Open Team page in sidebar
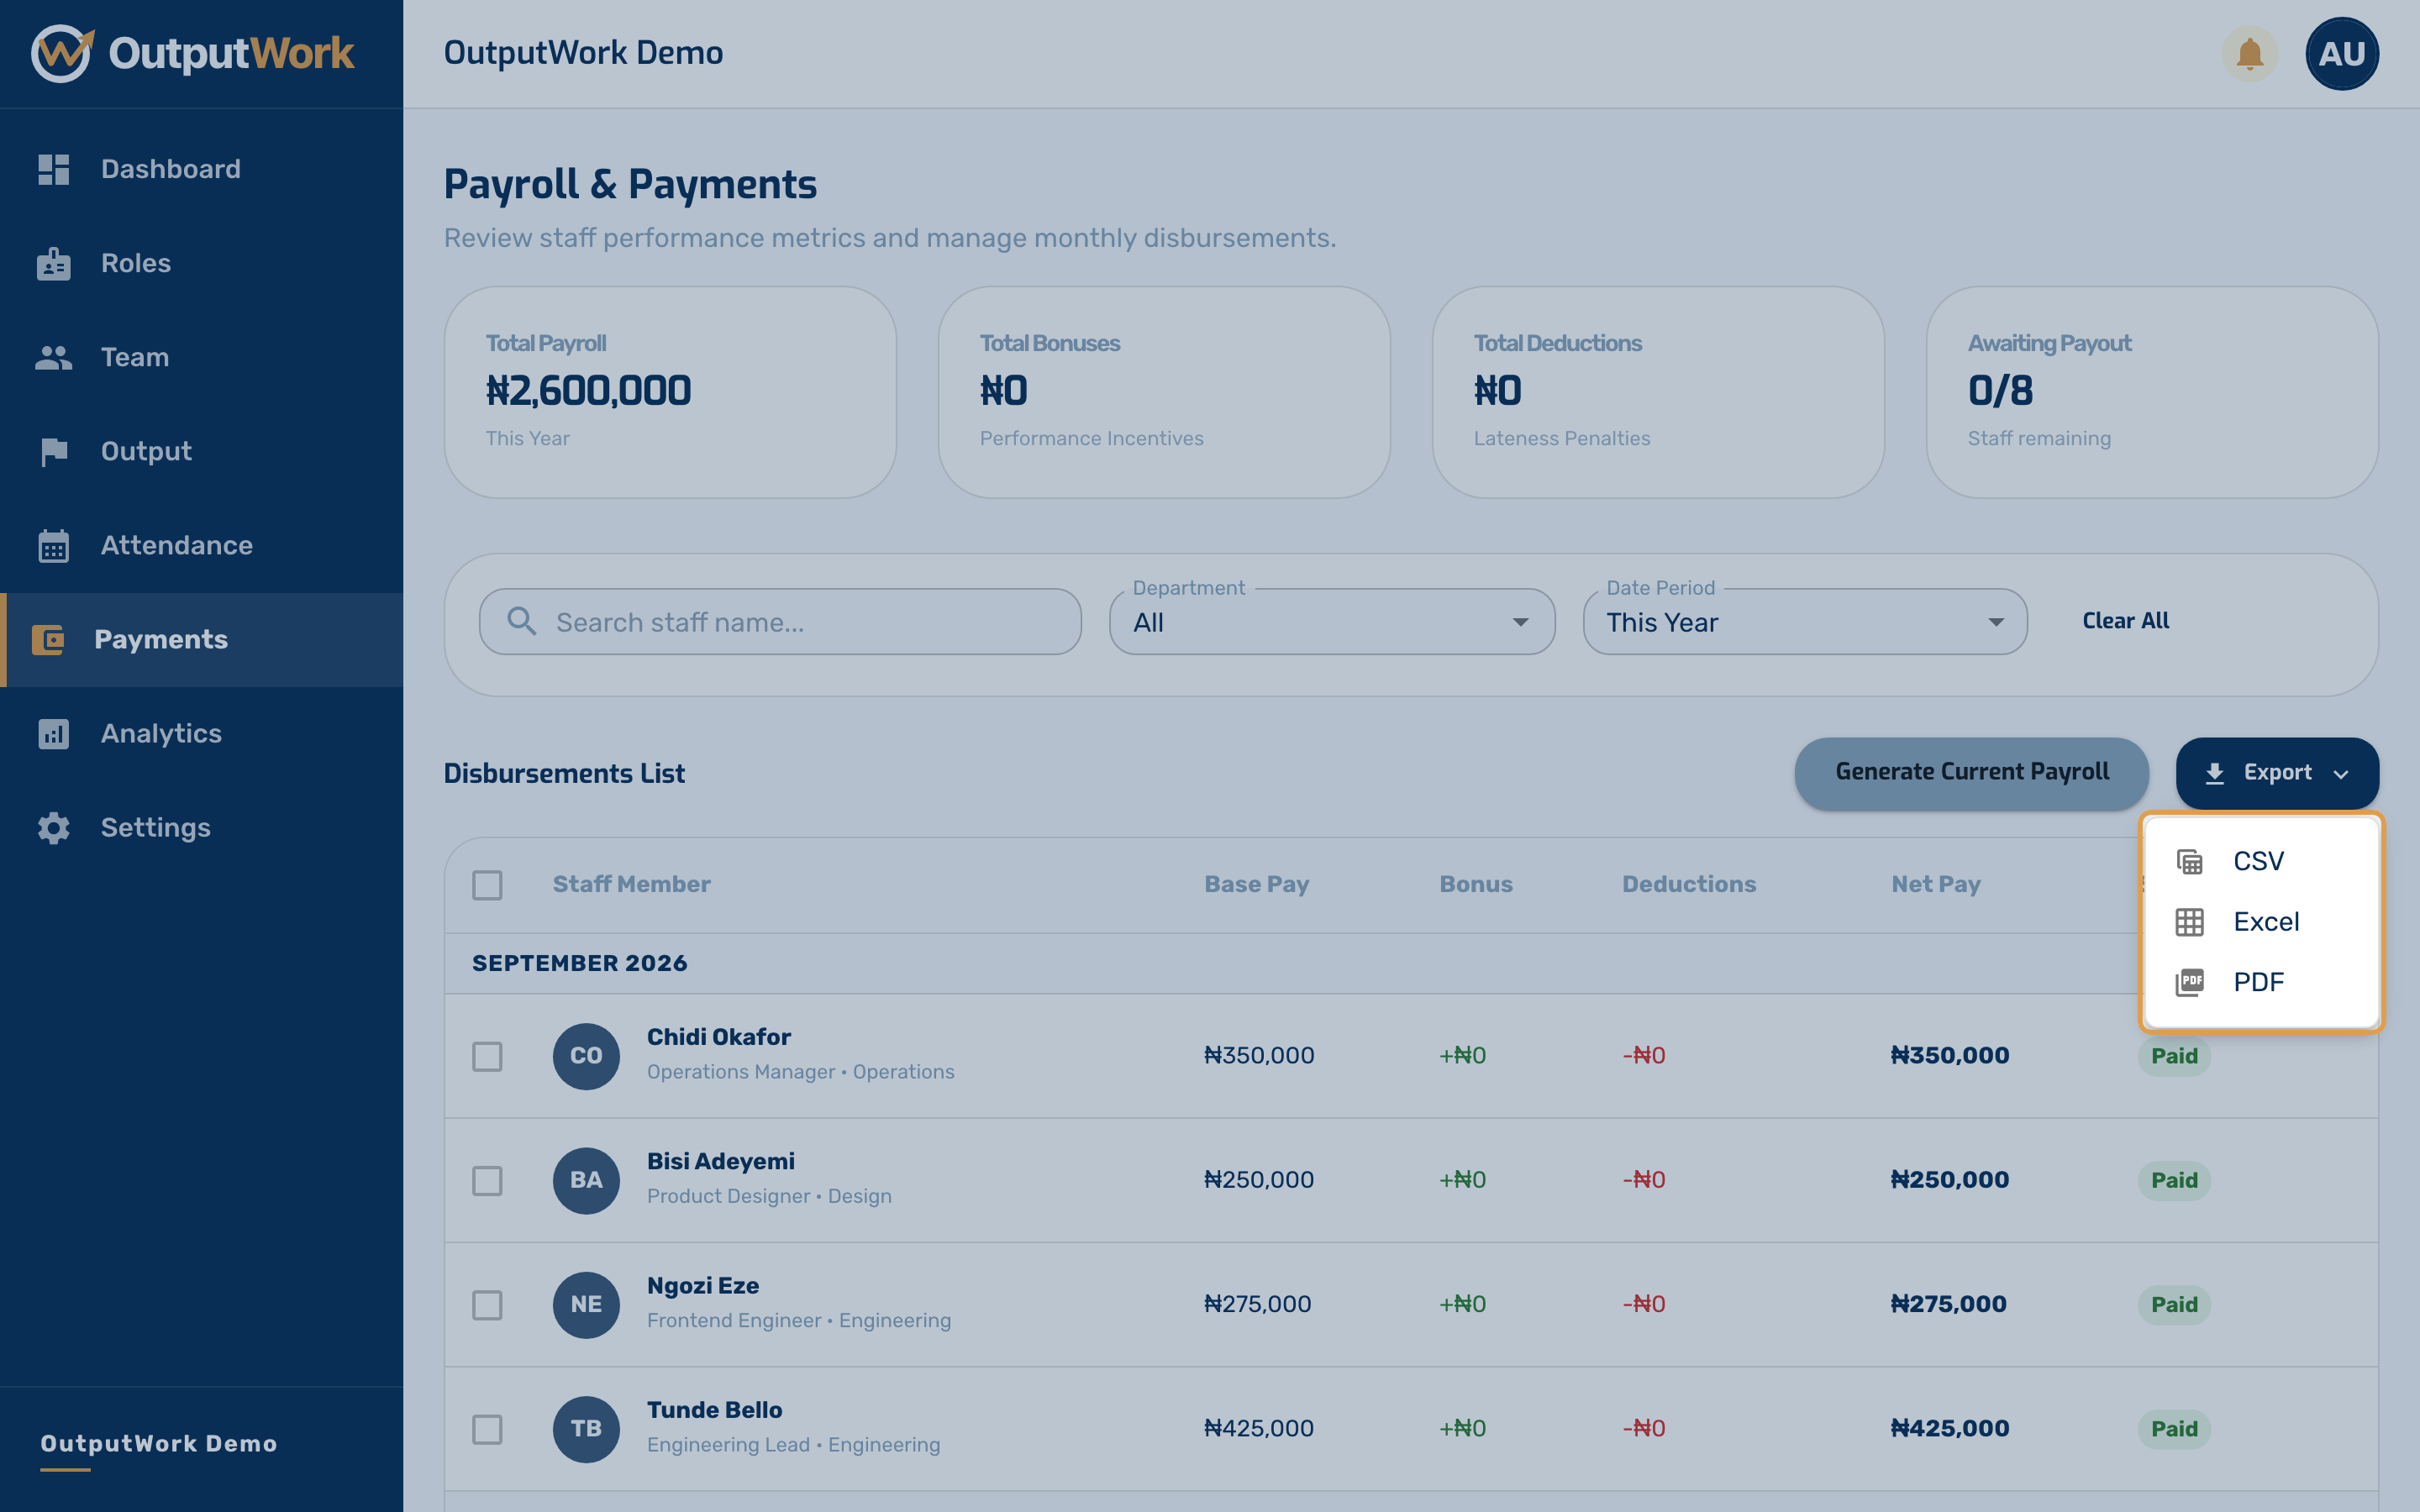Viewport: 2420px width, 1512px height. click(x=201, y=358)
